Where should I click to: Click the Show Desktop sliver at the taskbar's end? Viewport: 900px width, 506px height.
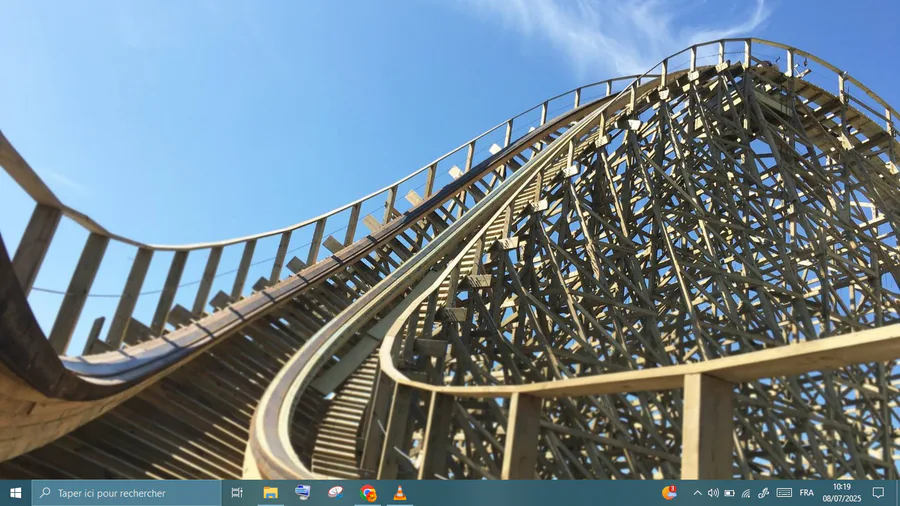coord(898,493)
